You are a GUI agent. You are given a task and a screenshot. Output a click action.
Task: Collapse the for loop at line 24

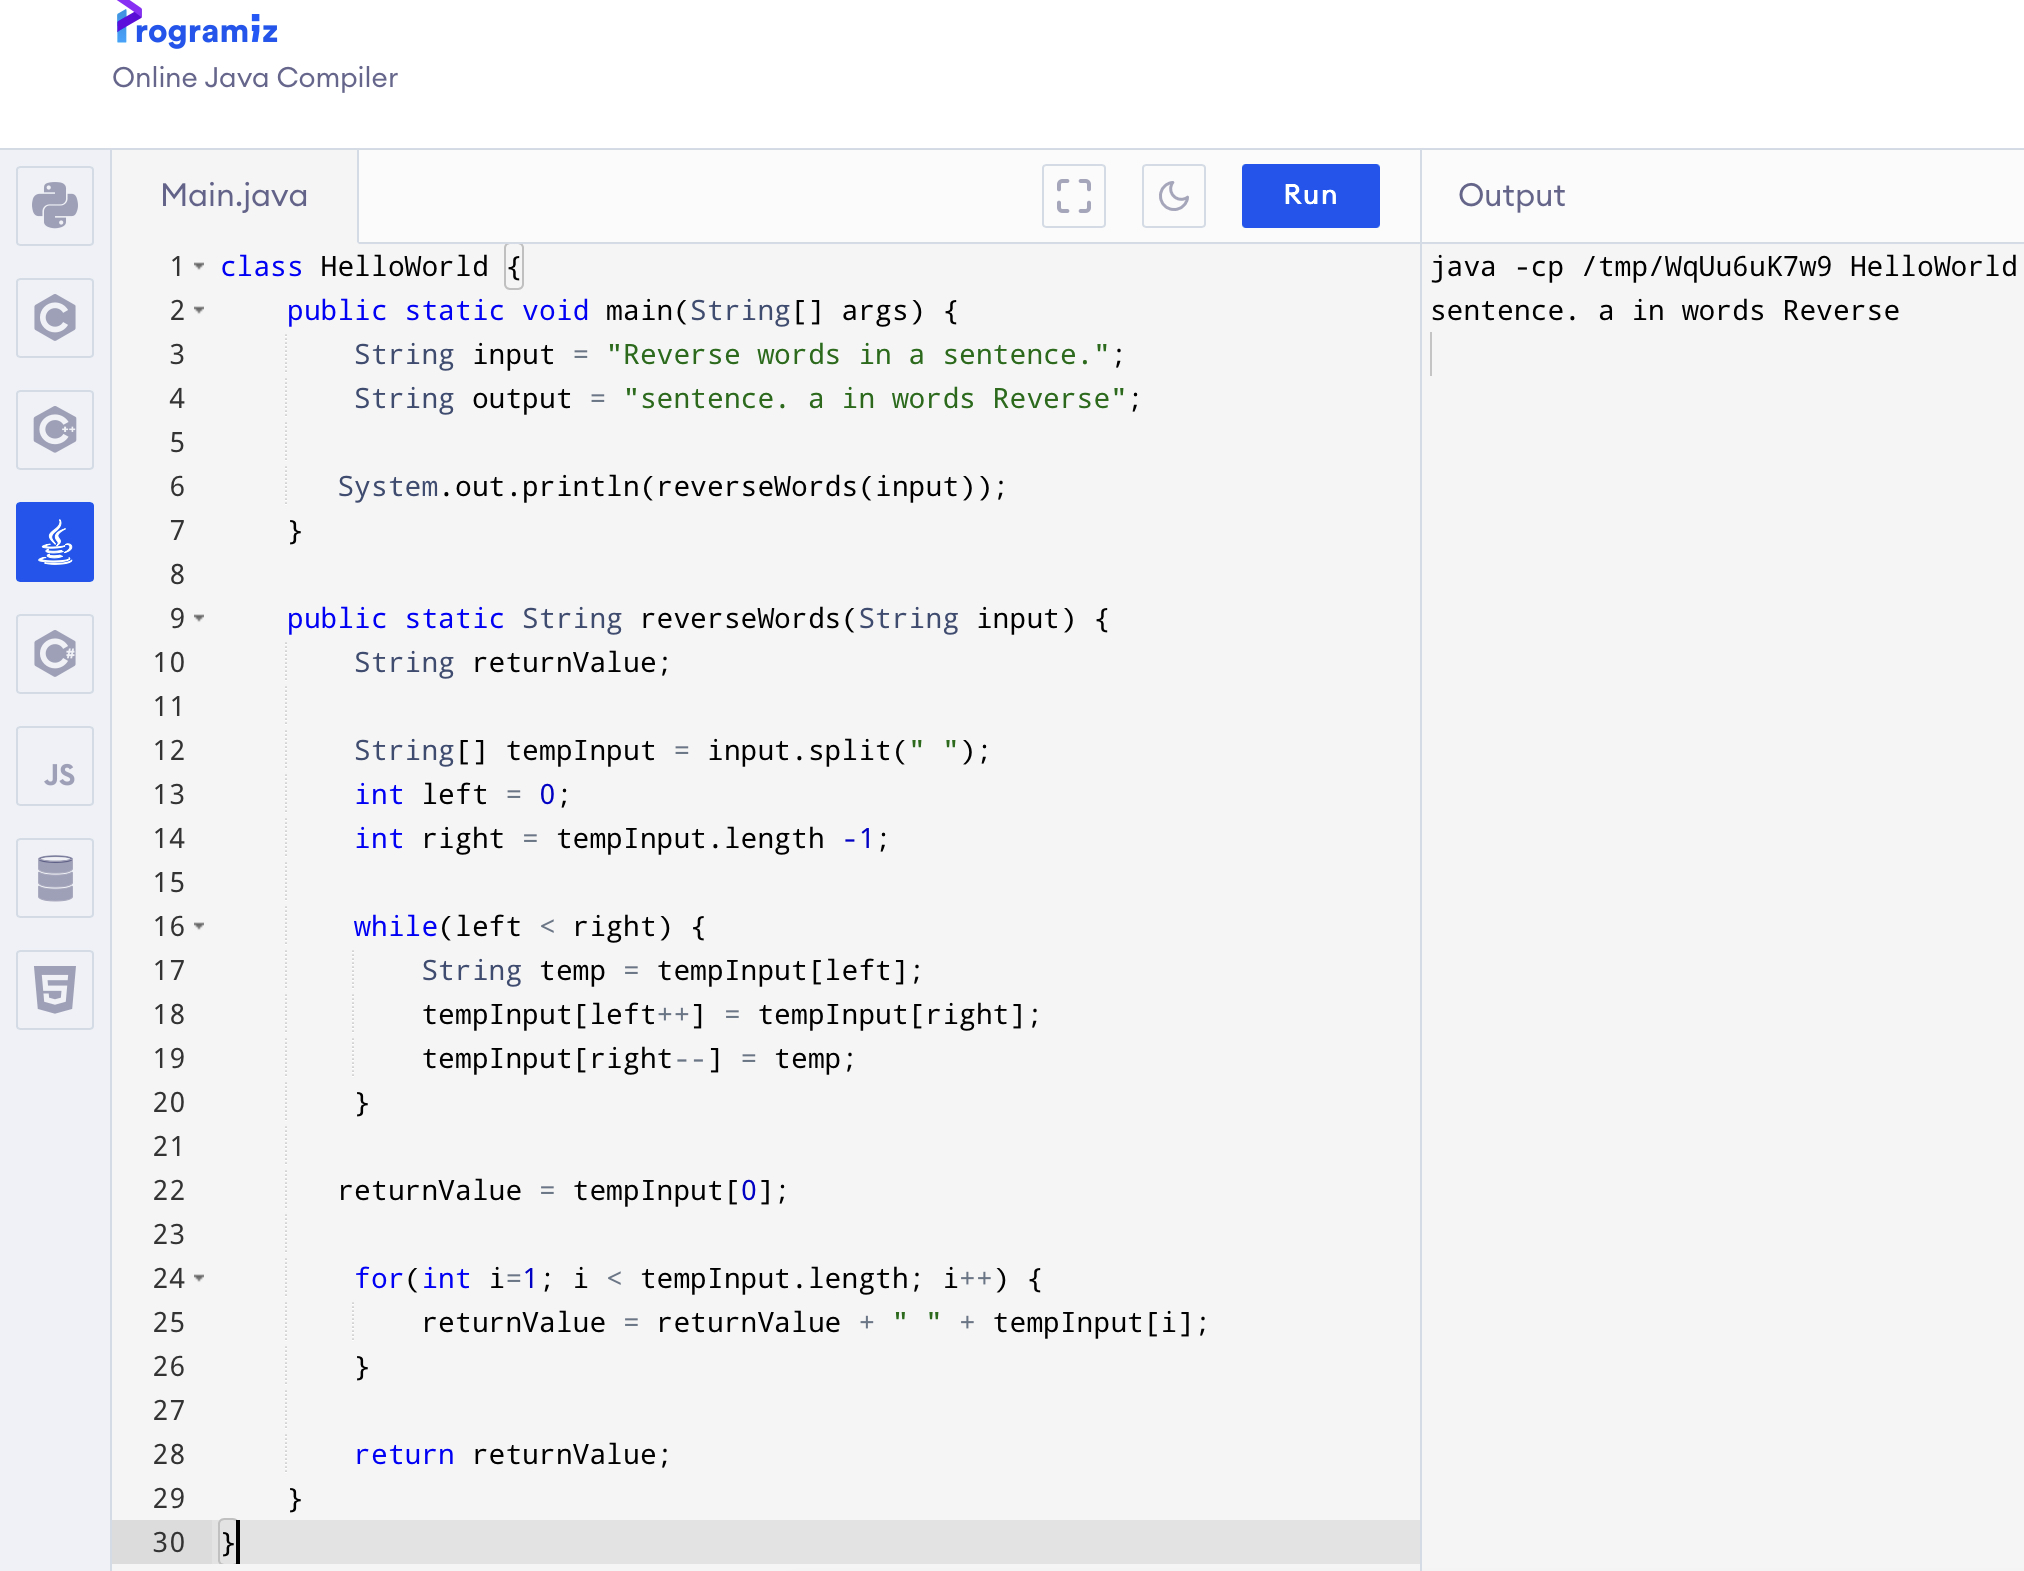point(199,1279)
